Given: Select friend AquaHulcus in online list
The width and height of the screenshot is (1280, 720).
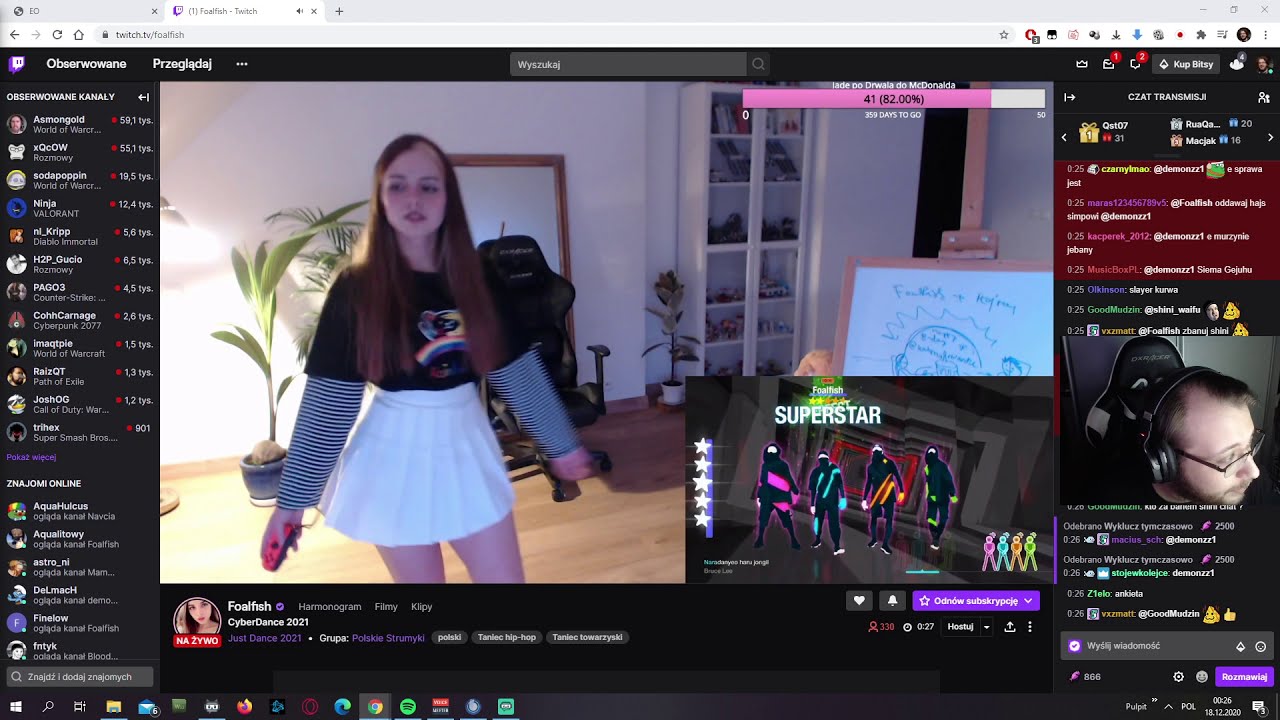Looking at the screenshot, I should [80, 511].
